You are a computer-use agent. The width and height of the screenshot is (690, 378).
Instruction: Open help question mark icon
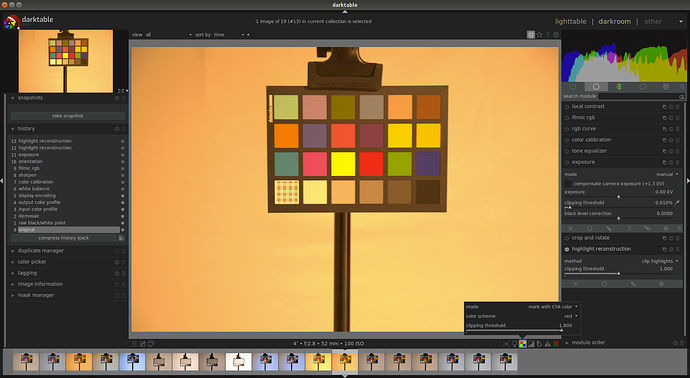click(548, 35)
